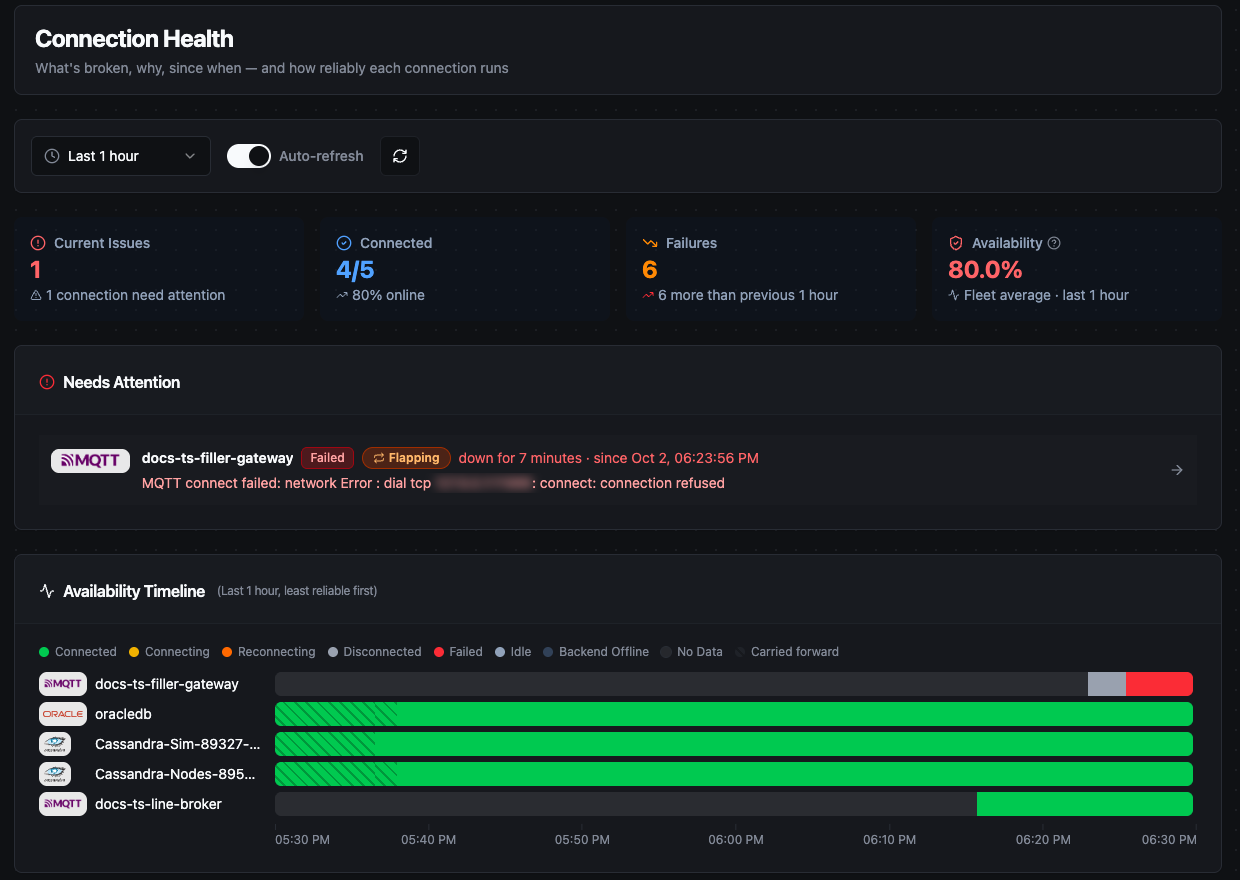Click the Needs Attention alert icon
The height and width of the screenshot is (880, 1240).
pos(47,382)
